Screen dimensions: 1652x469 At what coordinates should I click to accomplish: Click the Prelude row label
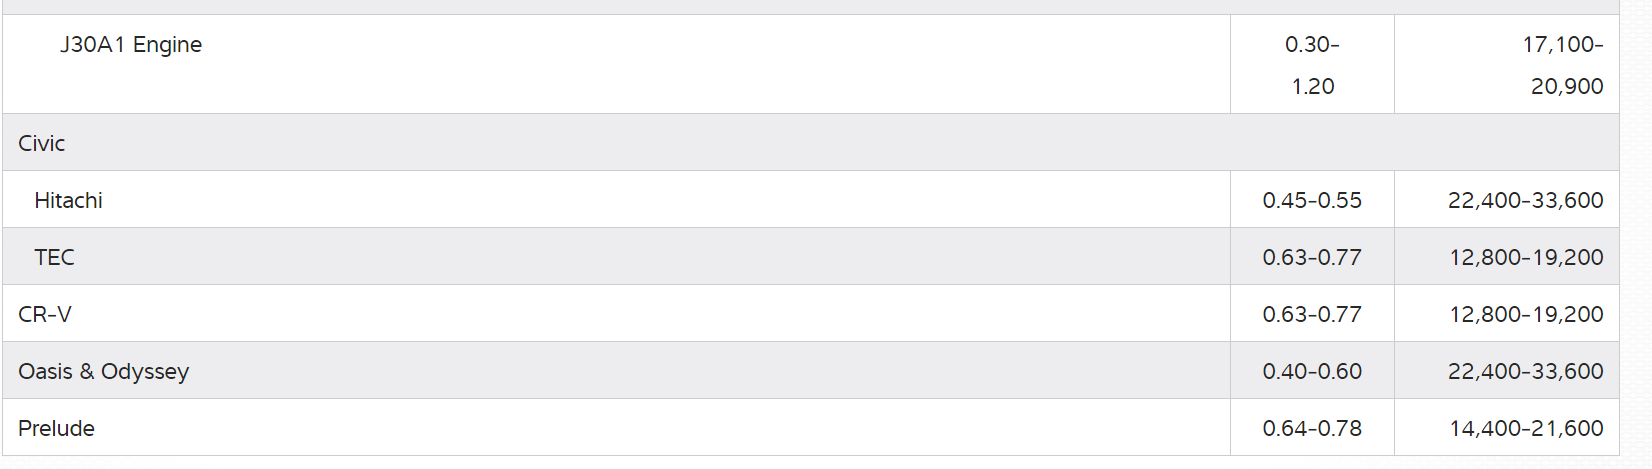[x=57, y=428]
